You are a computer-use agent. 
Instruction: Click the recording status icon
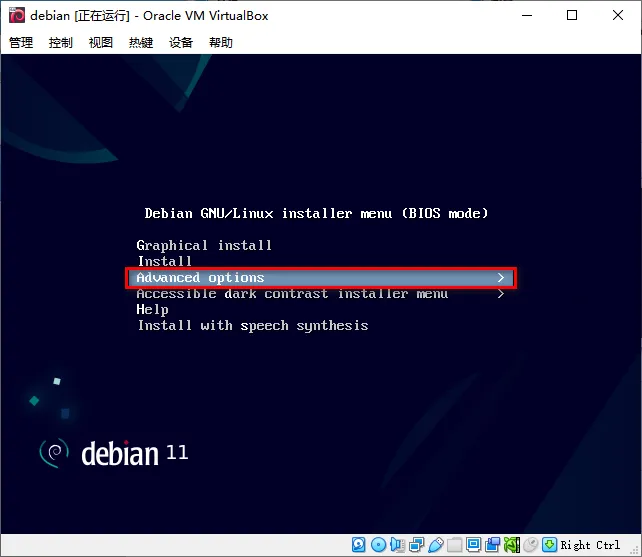pos(493,545)
